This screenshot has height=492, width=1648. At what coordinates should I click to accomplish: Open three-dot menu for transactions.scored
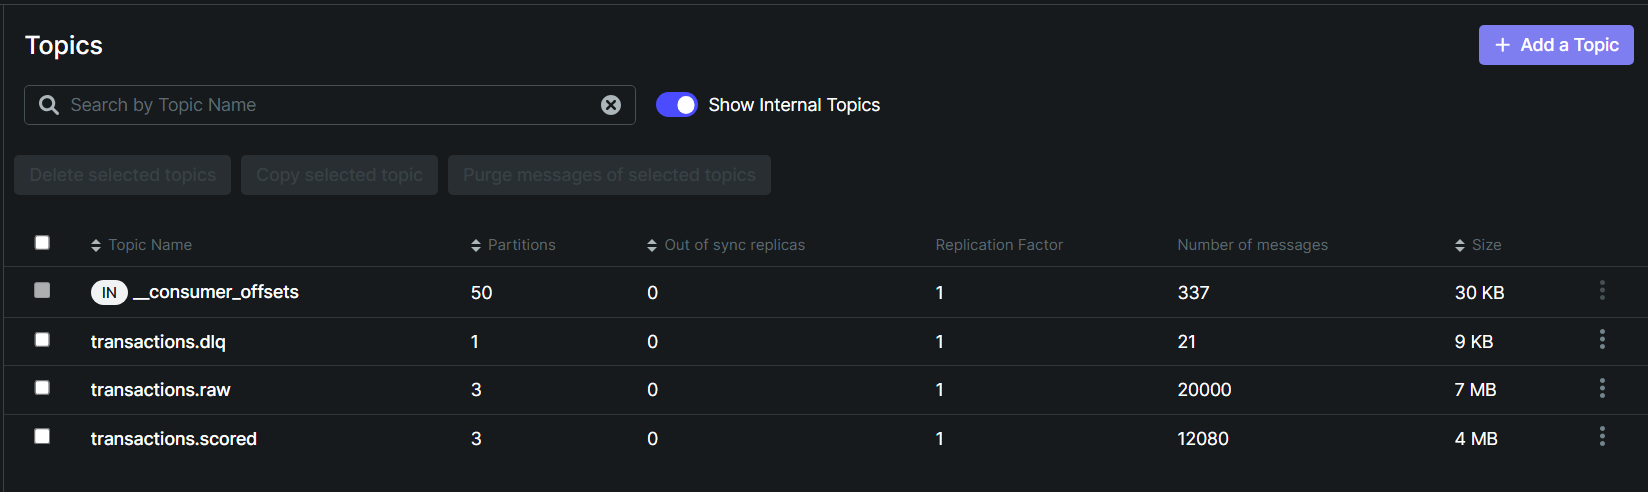pos(1602,436)
